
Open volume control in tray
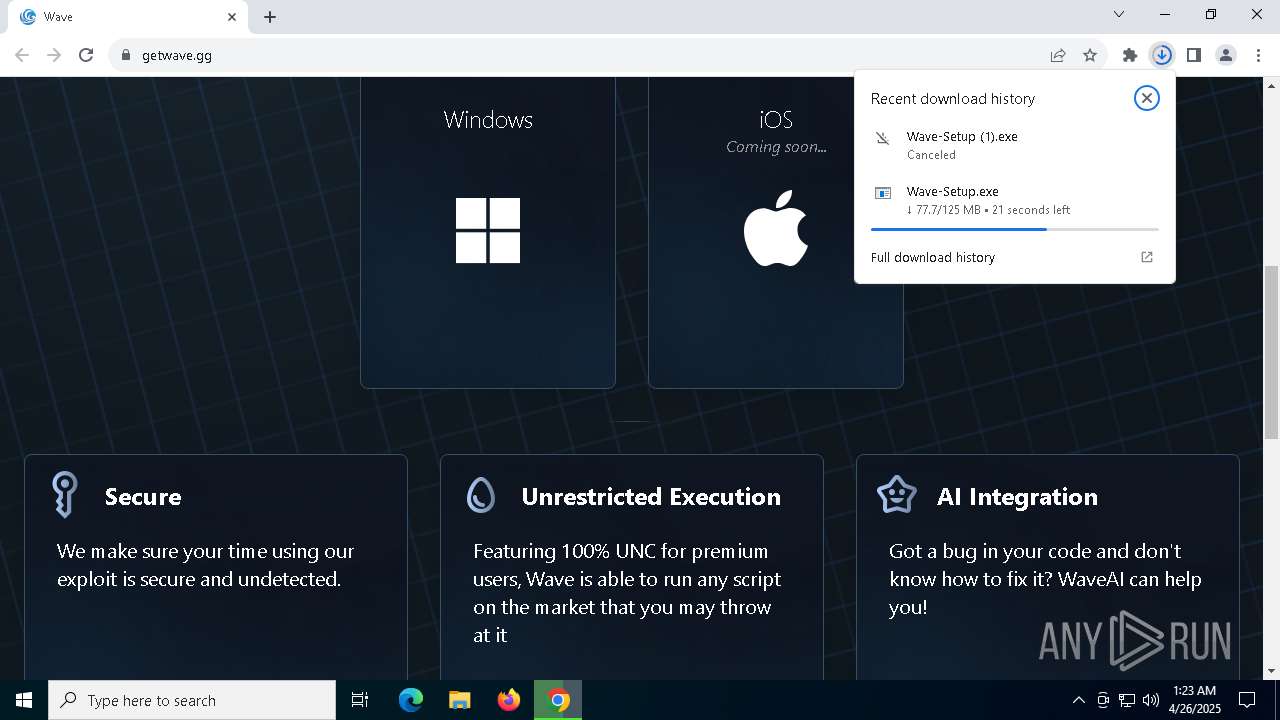tap(1151, 700)
